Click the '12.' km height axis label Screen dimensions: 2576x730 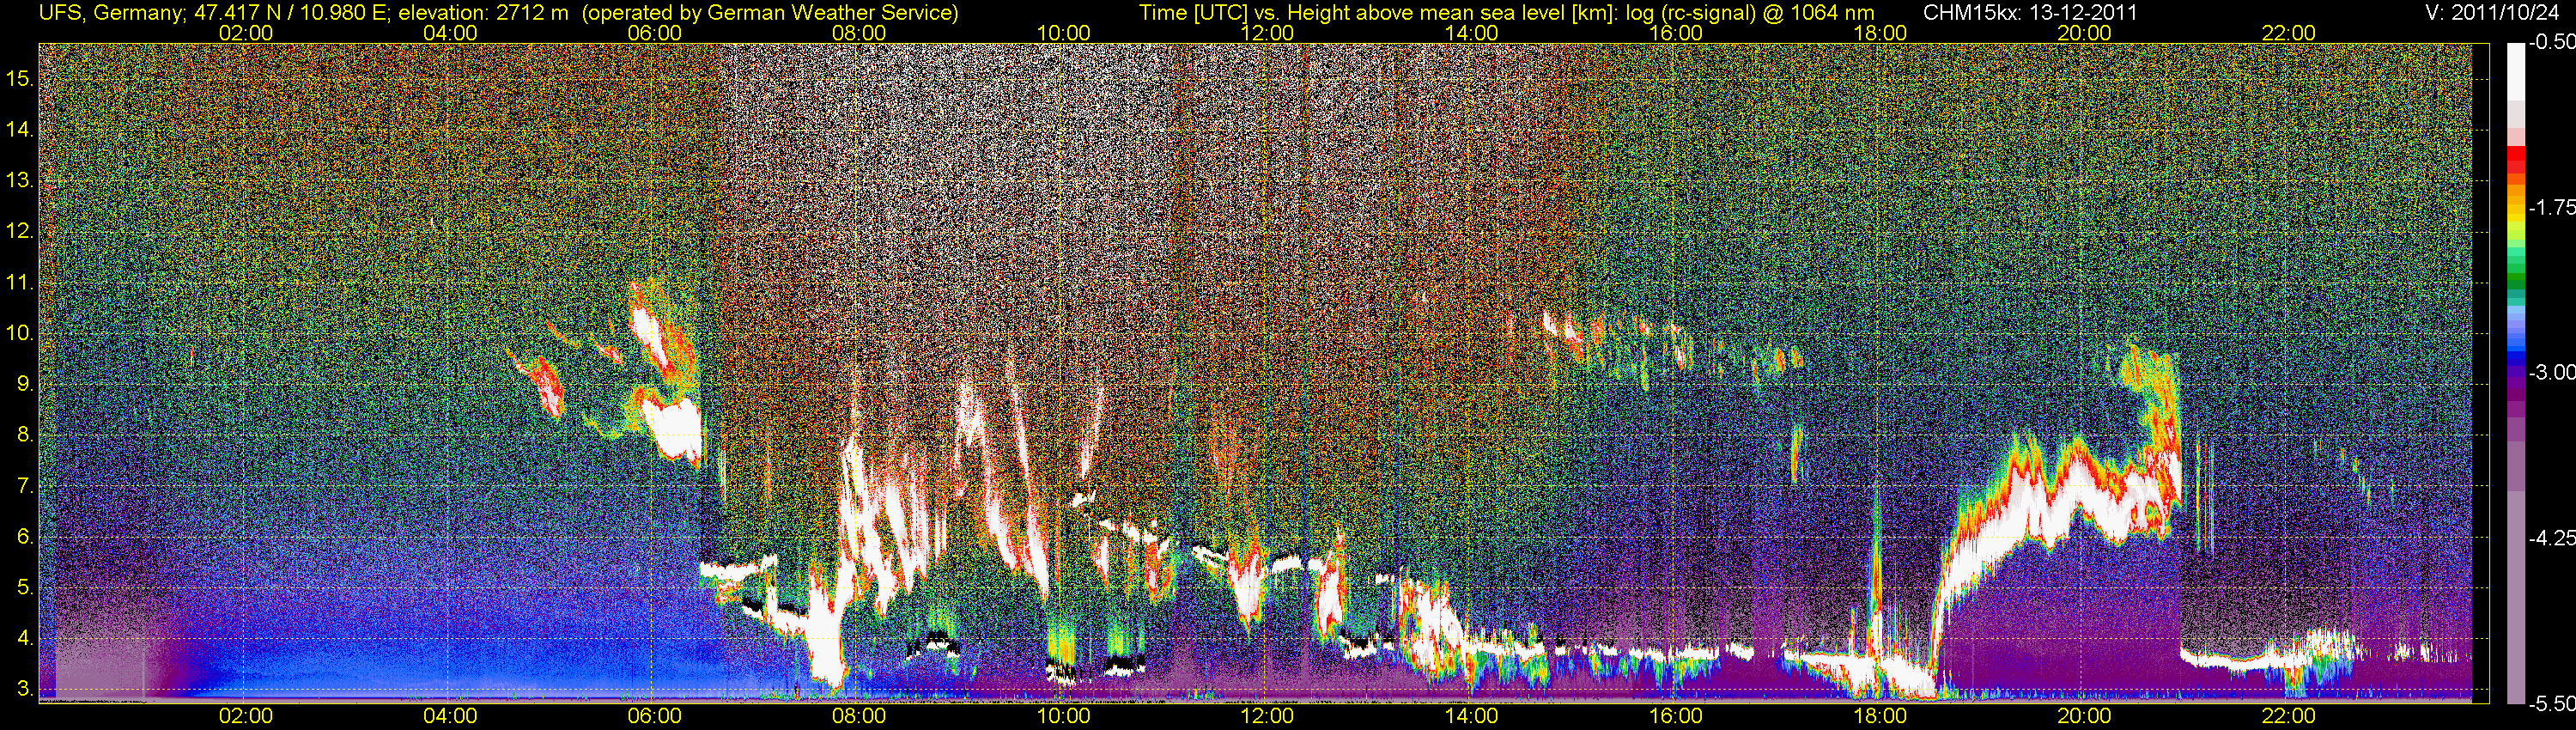(20, 232)
